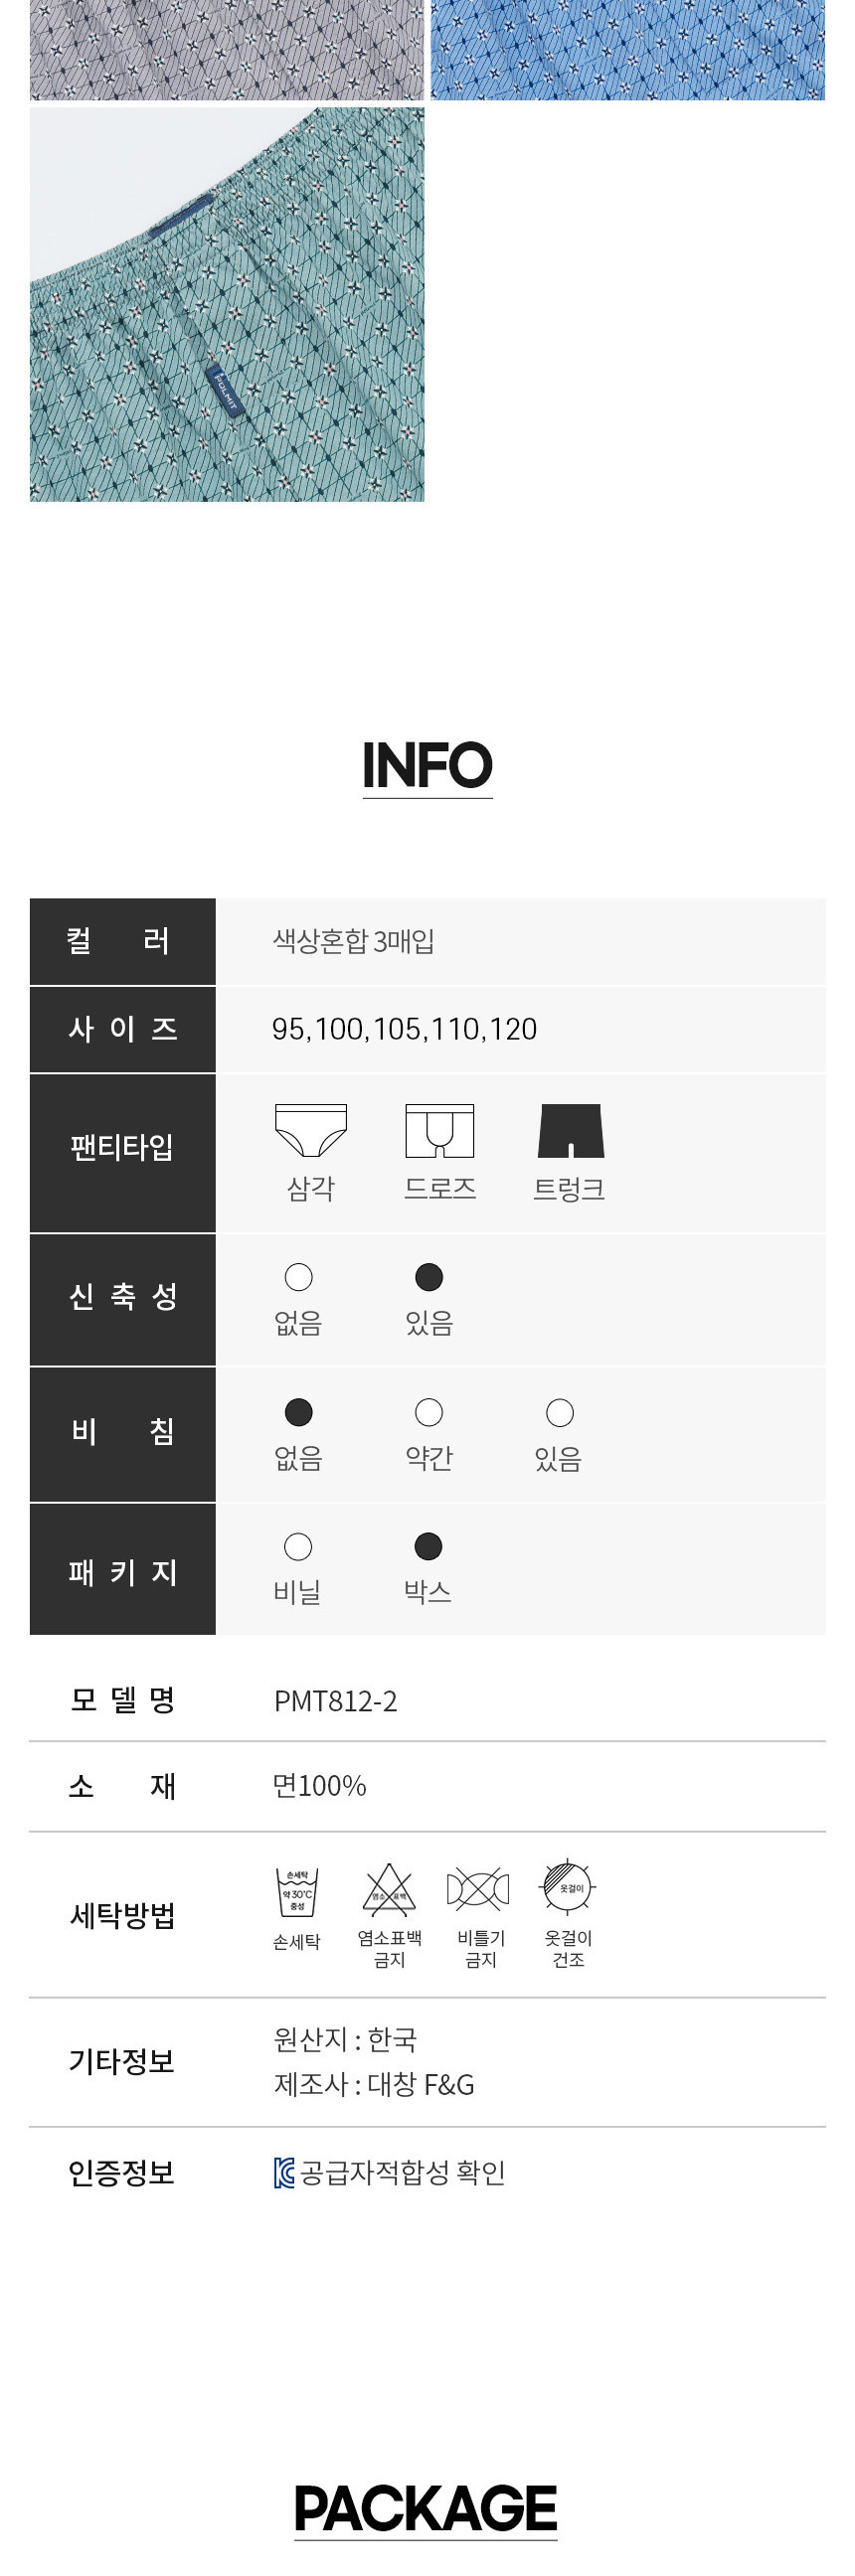This screenshot has width=855, height=2576.
Task: Select 약간 radio for see-through (비침)
Action: [x=429, y=1413]
